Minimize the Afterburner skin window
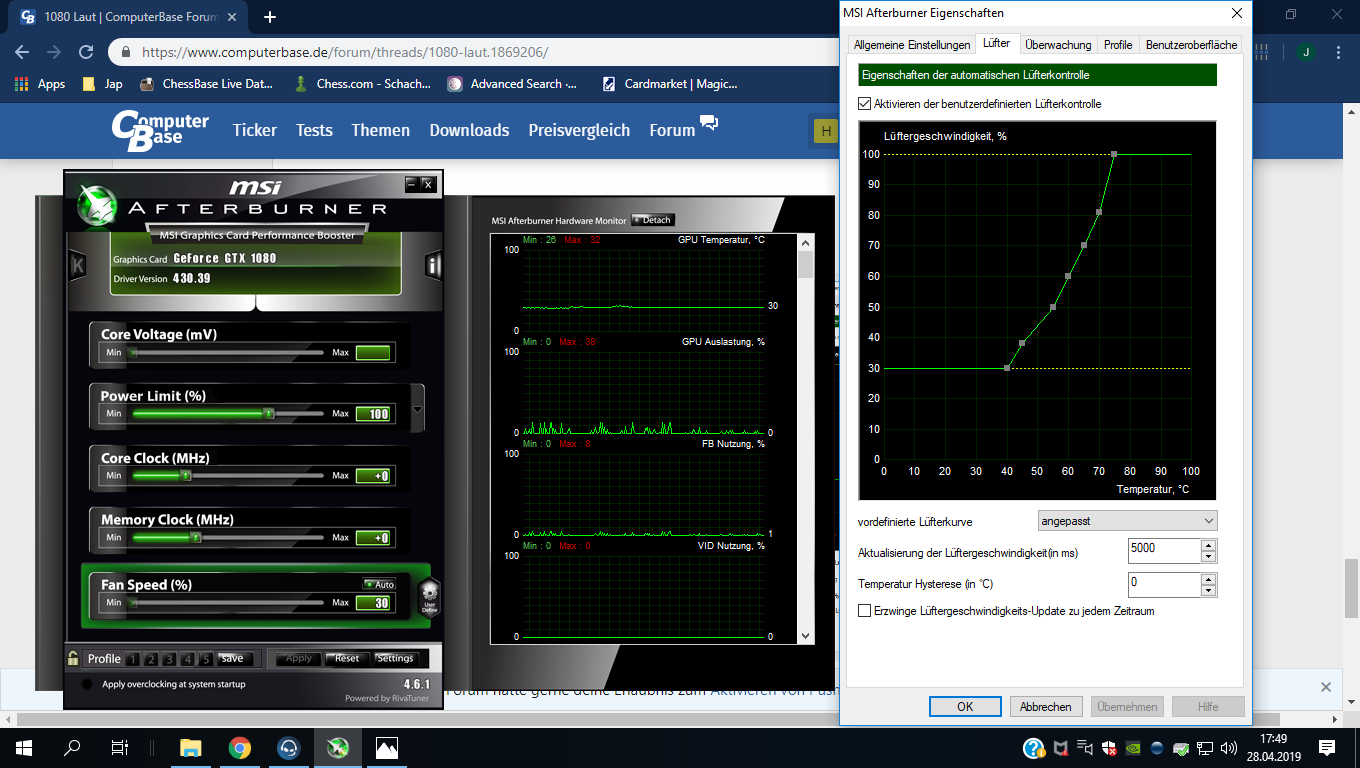Image resolution: width=1360 pixels, height=768 pixels. (411, 184)
